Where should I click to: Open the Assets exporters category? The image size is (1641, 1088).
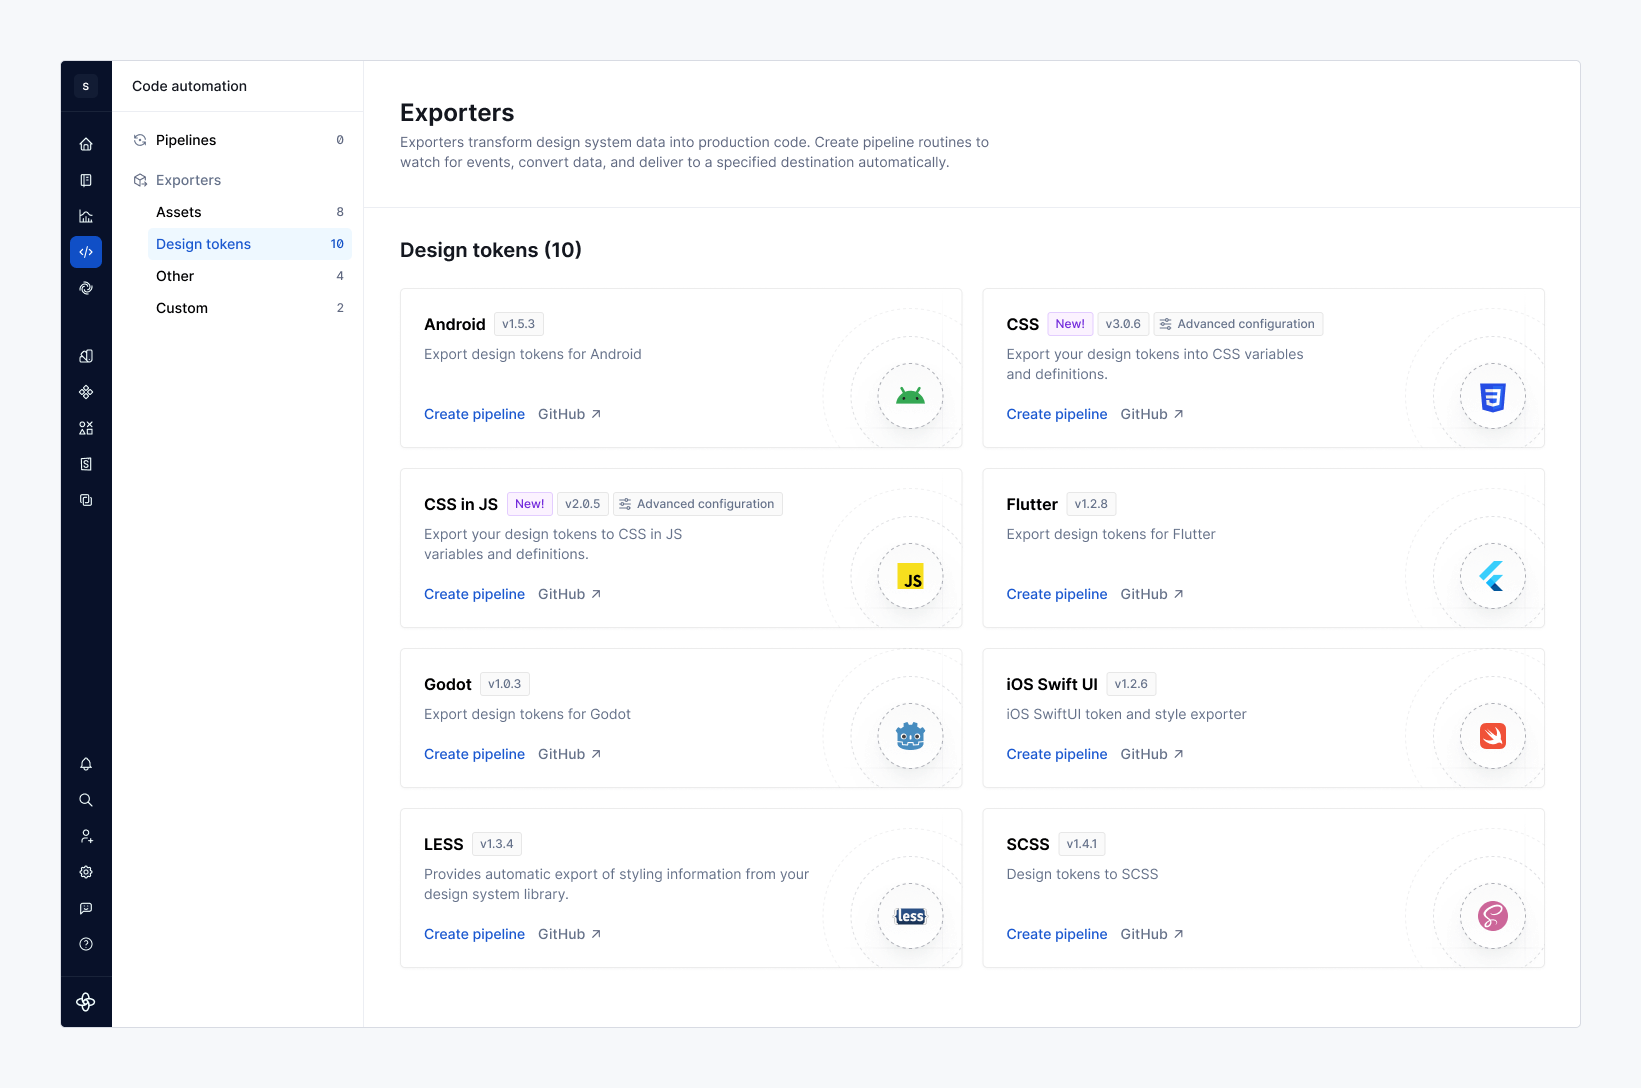250,212
